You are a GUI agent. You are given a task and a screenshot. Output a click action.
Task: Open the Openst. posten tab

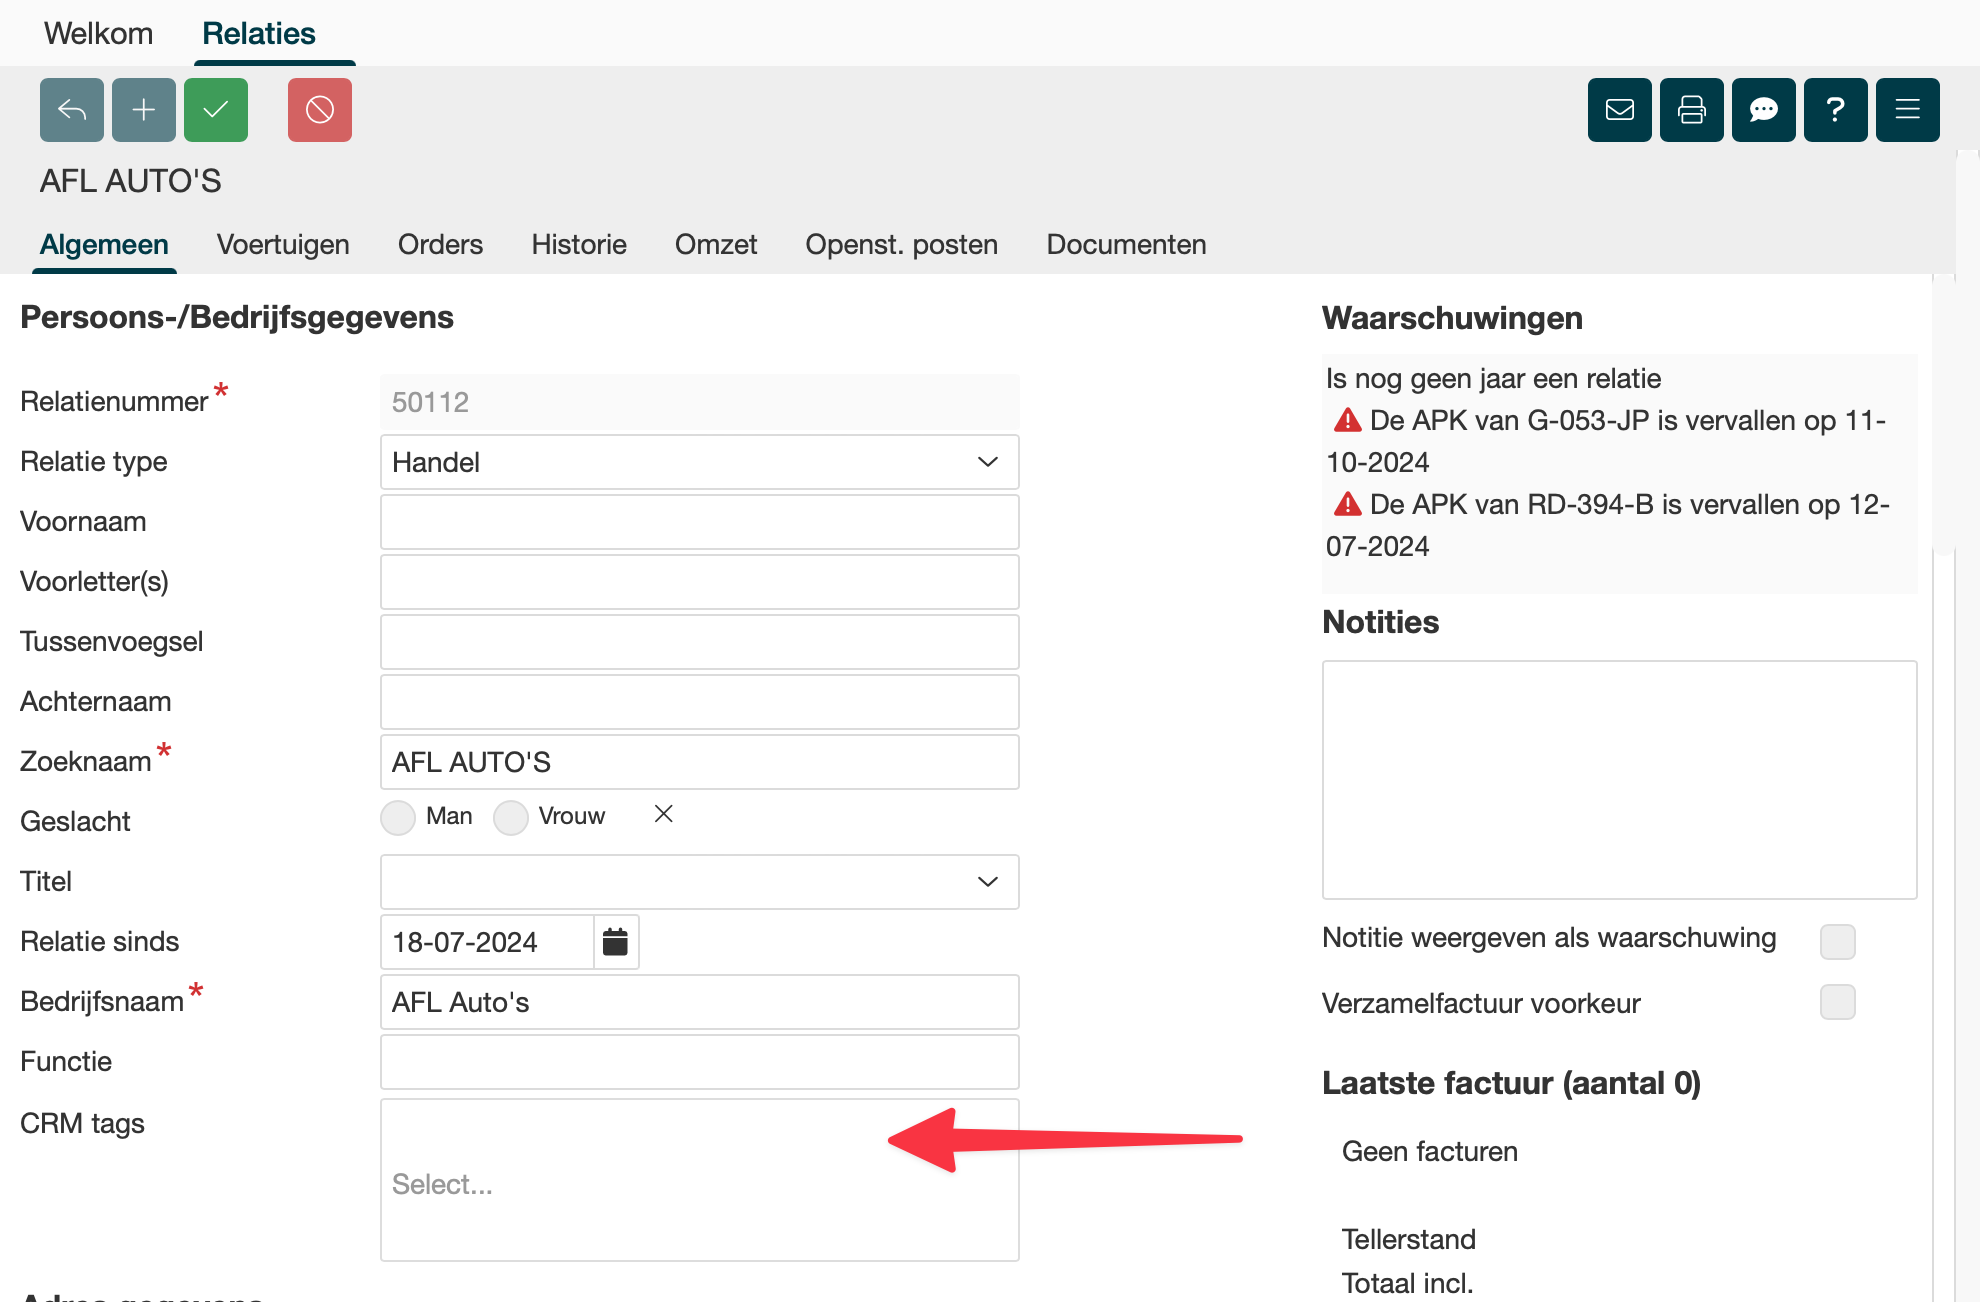(x=901, y=245)
